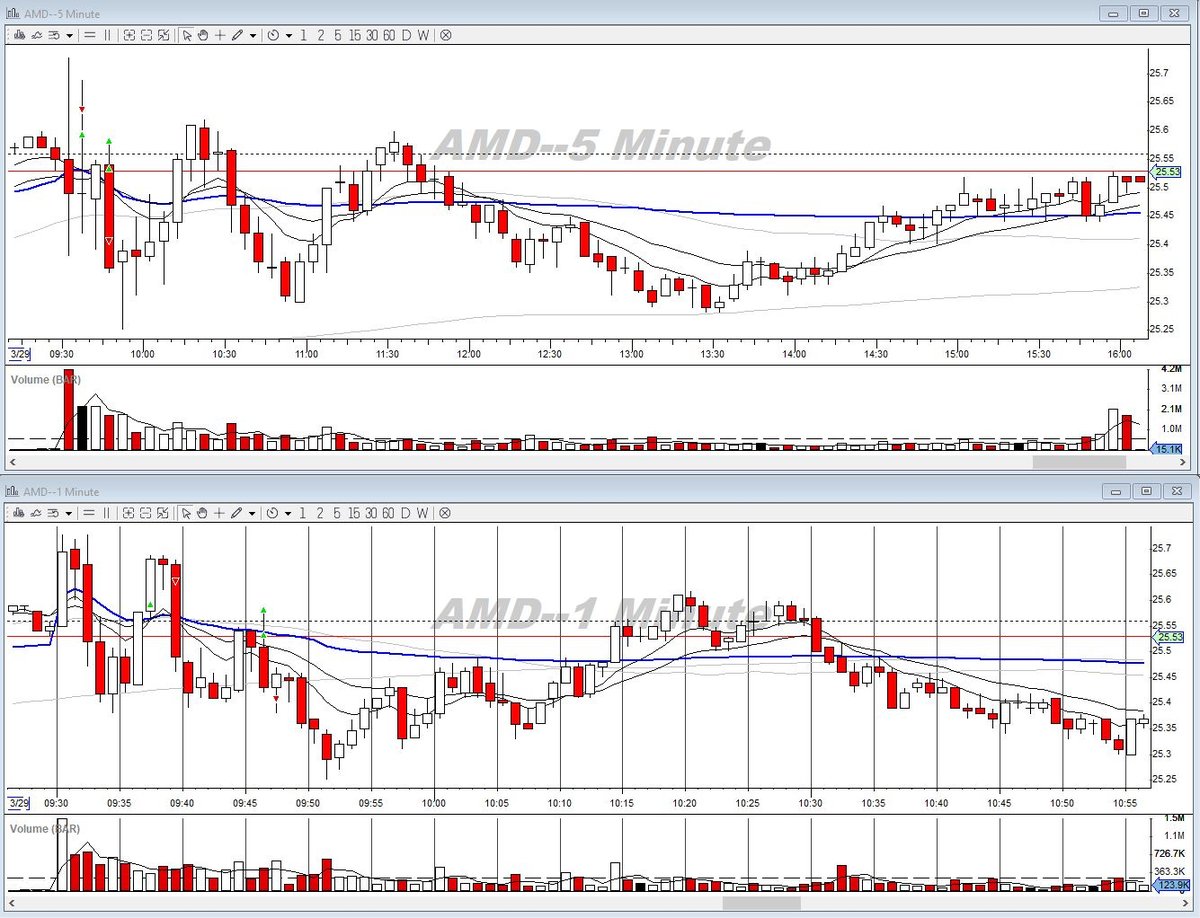
Task: Choose 30 interval in 5 Minute window toolbar
Action: 372,35
